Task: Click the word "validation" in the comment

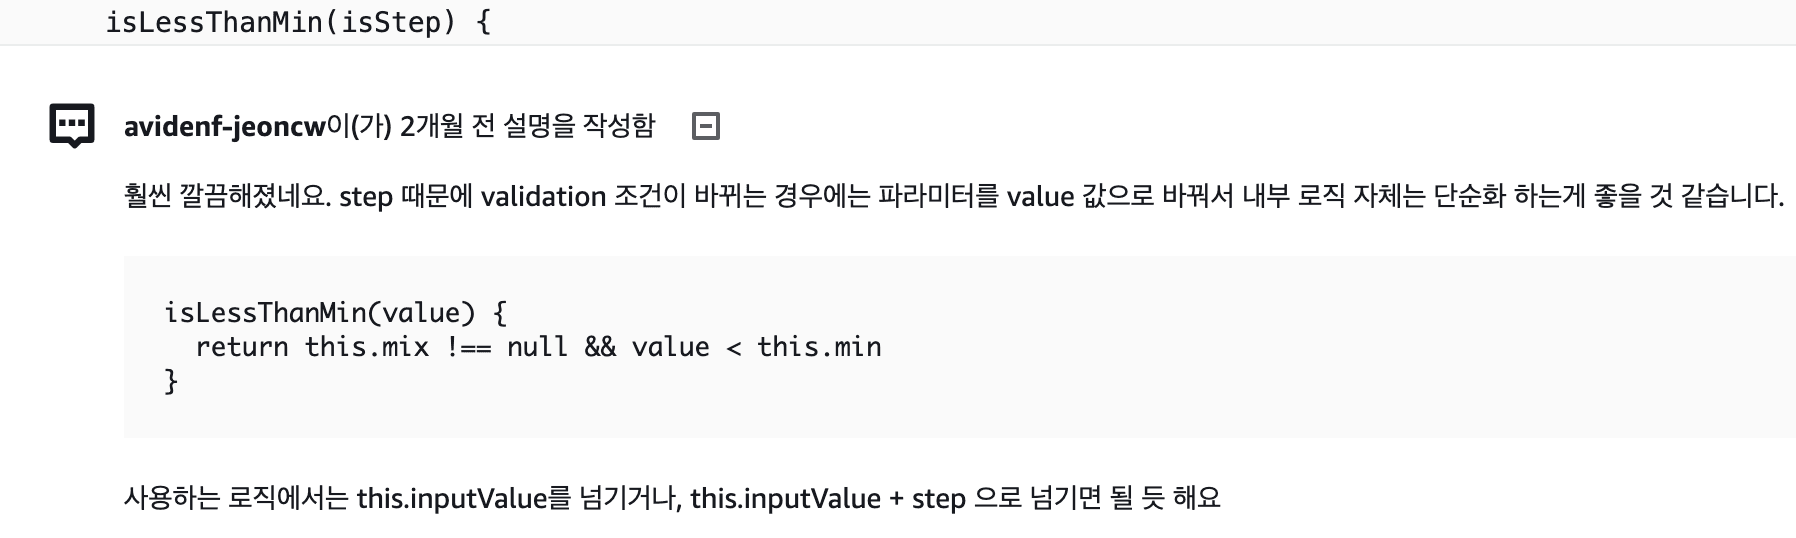Action: coord(543,197)
